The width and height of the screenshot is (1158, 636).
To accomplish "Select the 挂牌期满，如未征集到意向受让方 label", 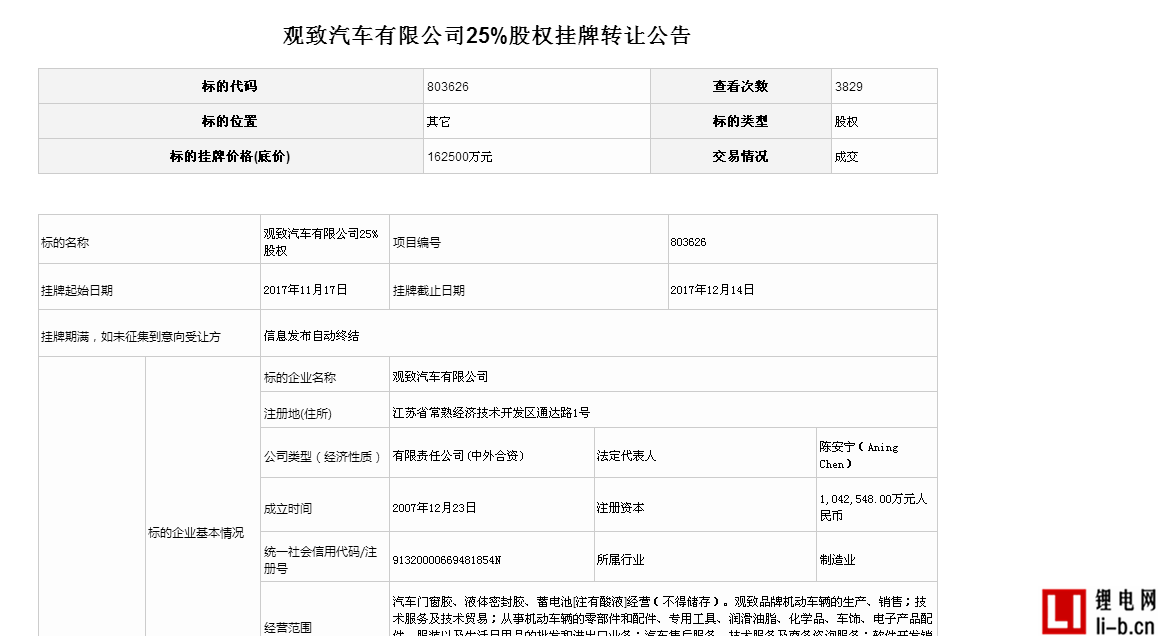I will pos(131,336).
